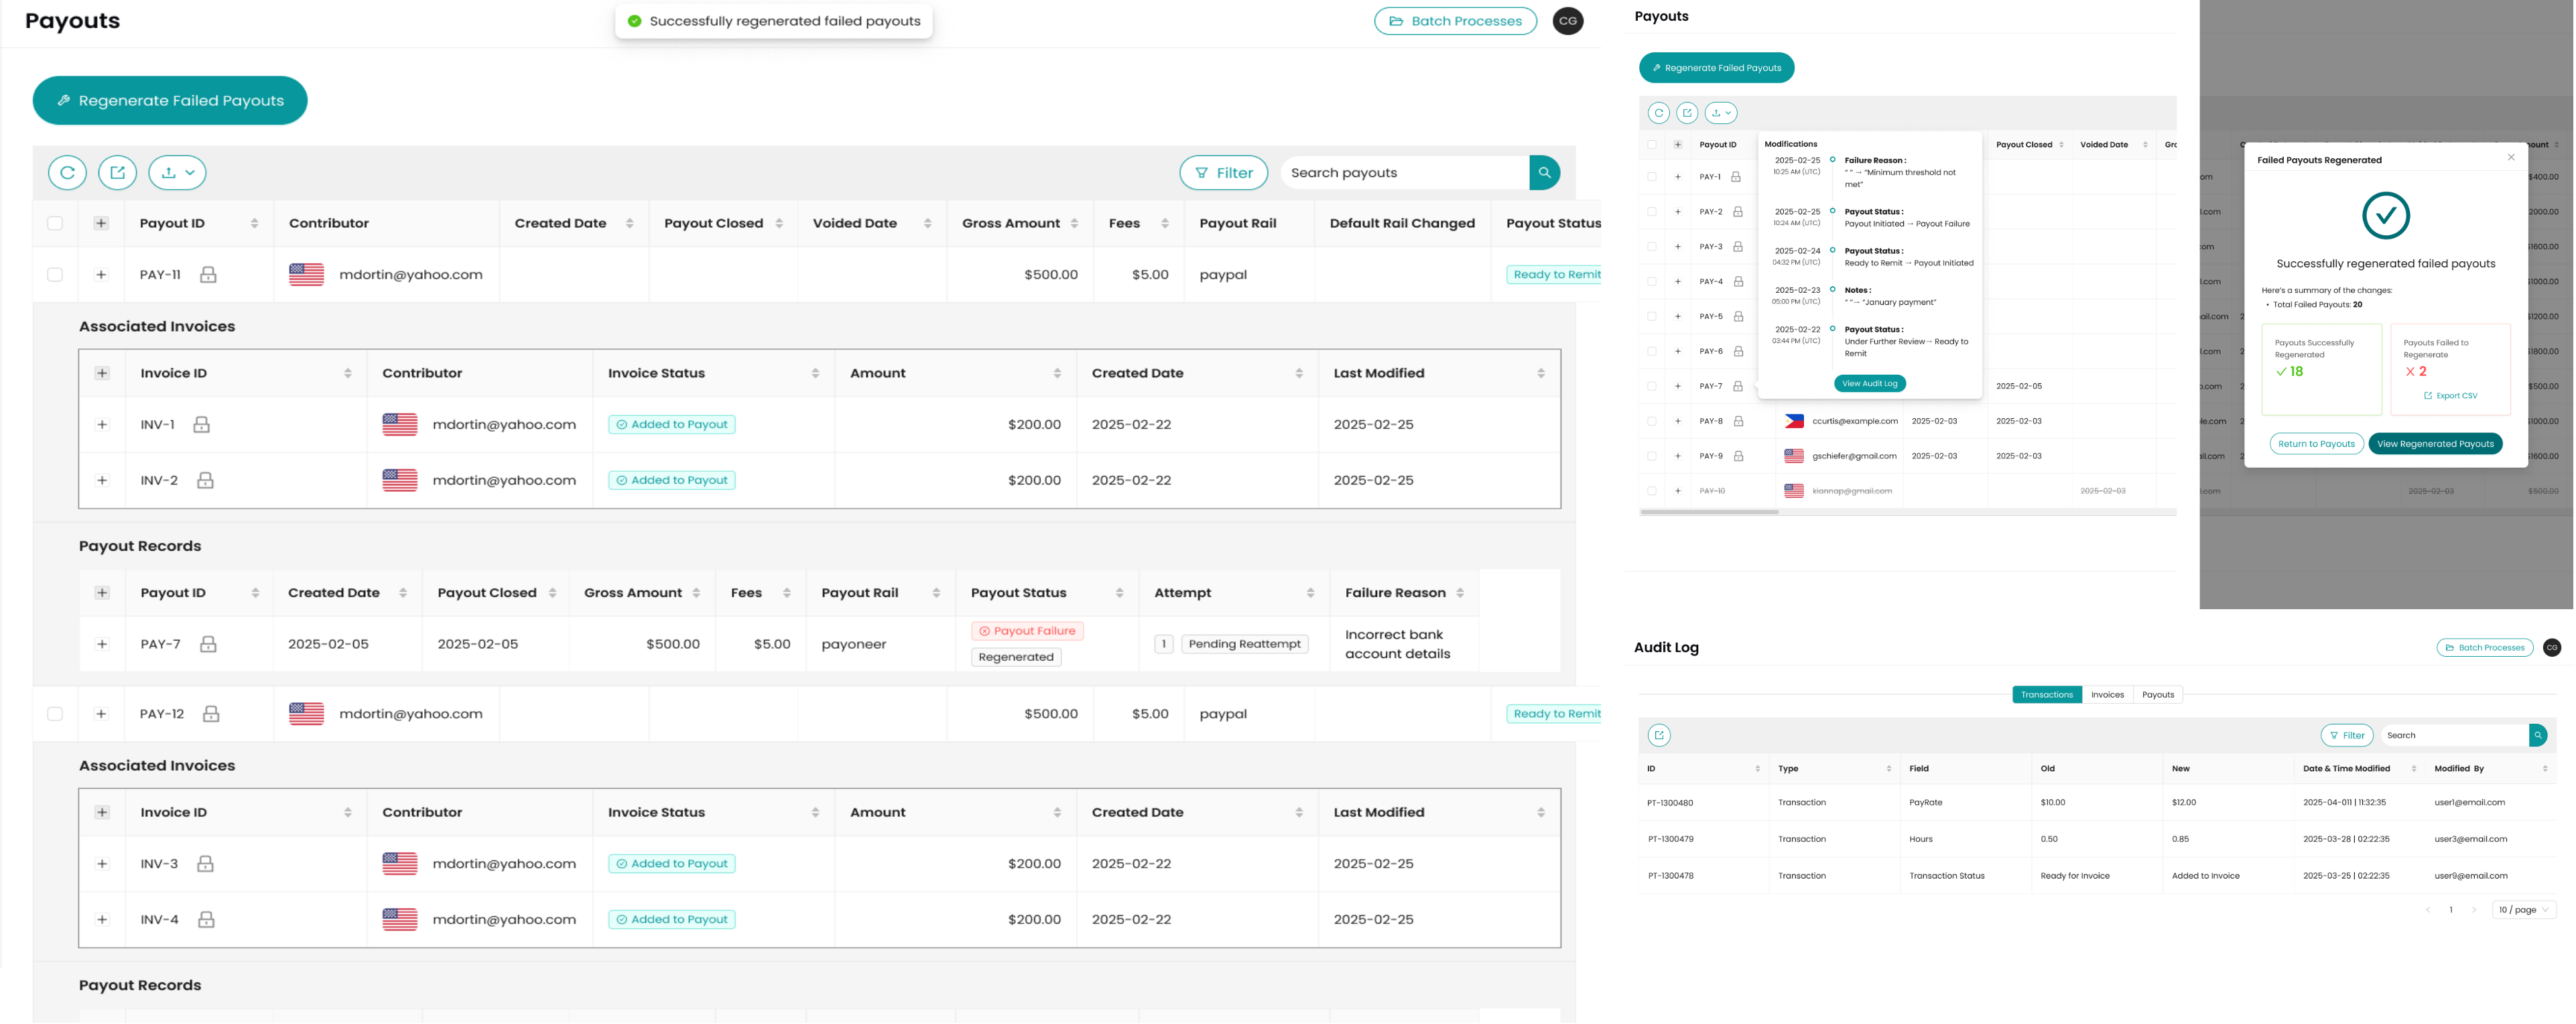Click the lock icon next to INV-1

201,425
